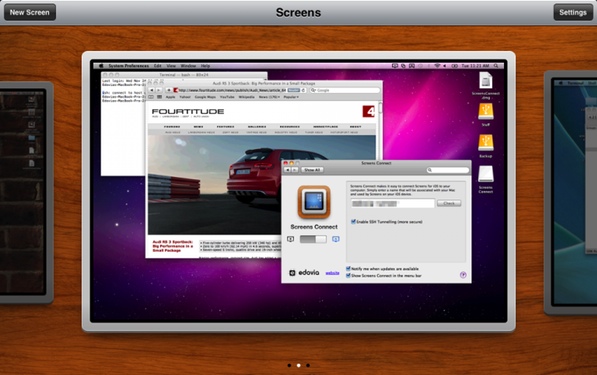Click Safari's reload button

click(303, 90)
